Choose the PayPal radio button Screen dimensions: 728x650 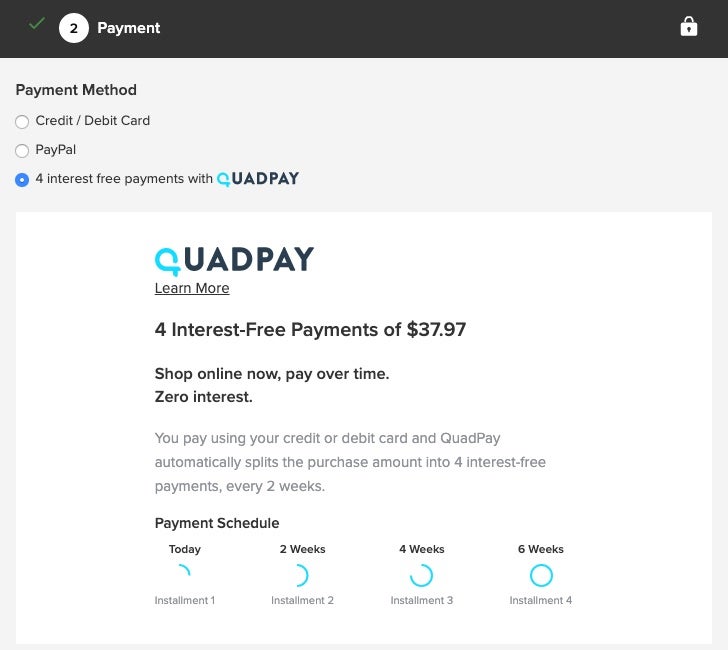pyautogui.click(x=22, y=151)
